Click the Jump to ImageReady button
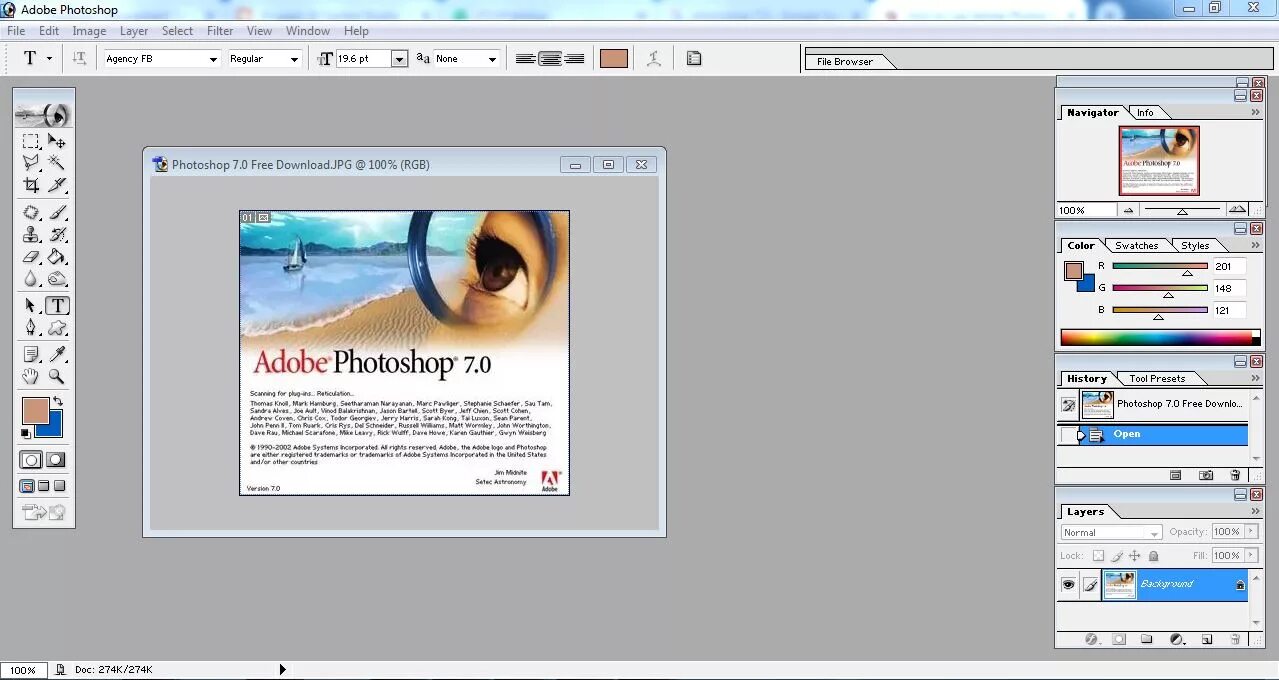This screenshot has height=680, width=1279. (44, 513)
